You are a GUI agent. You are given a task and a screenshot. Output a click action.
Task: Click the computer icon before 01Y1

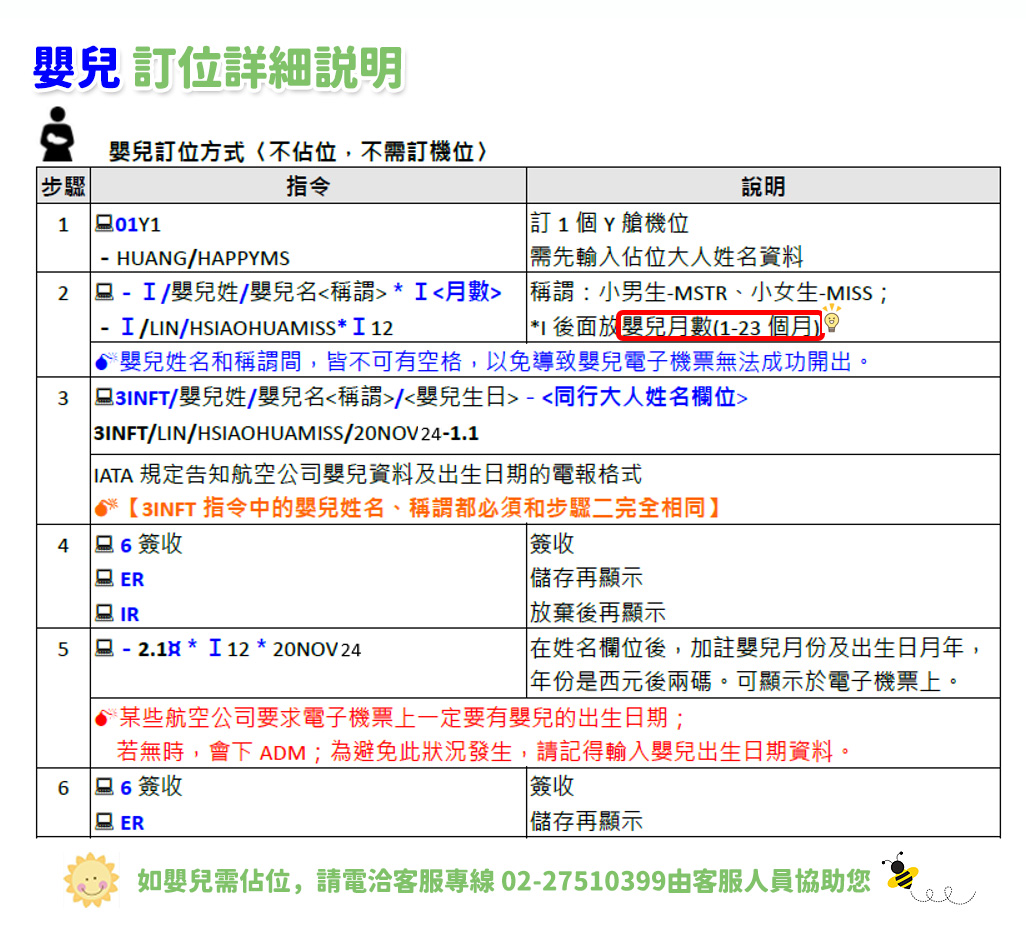pyautogui.click(x=104, y=223)
